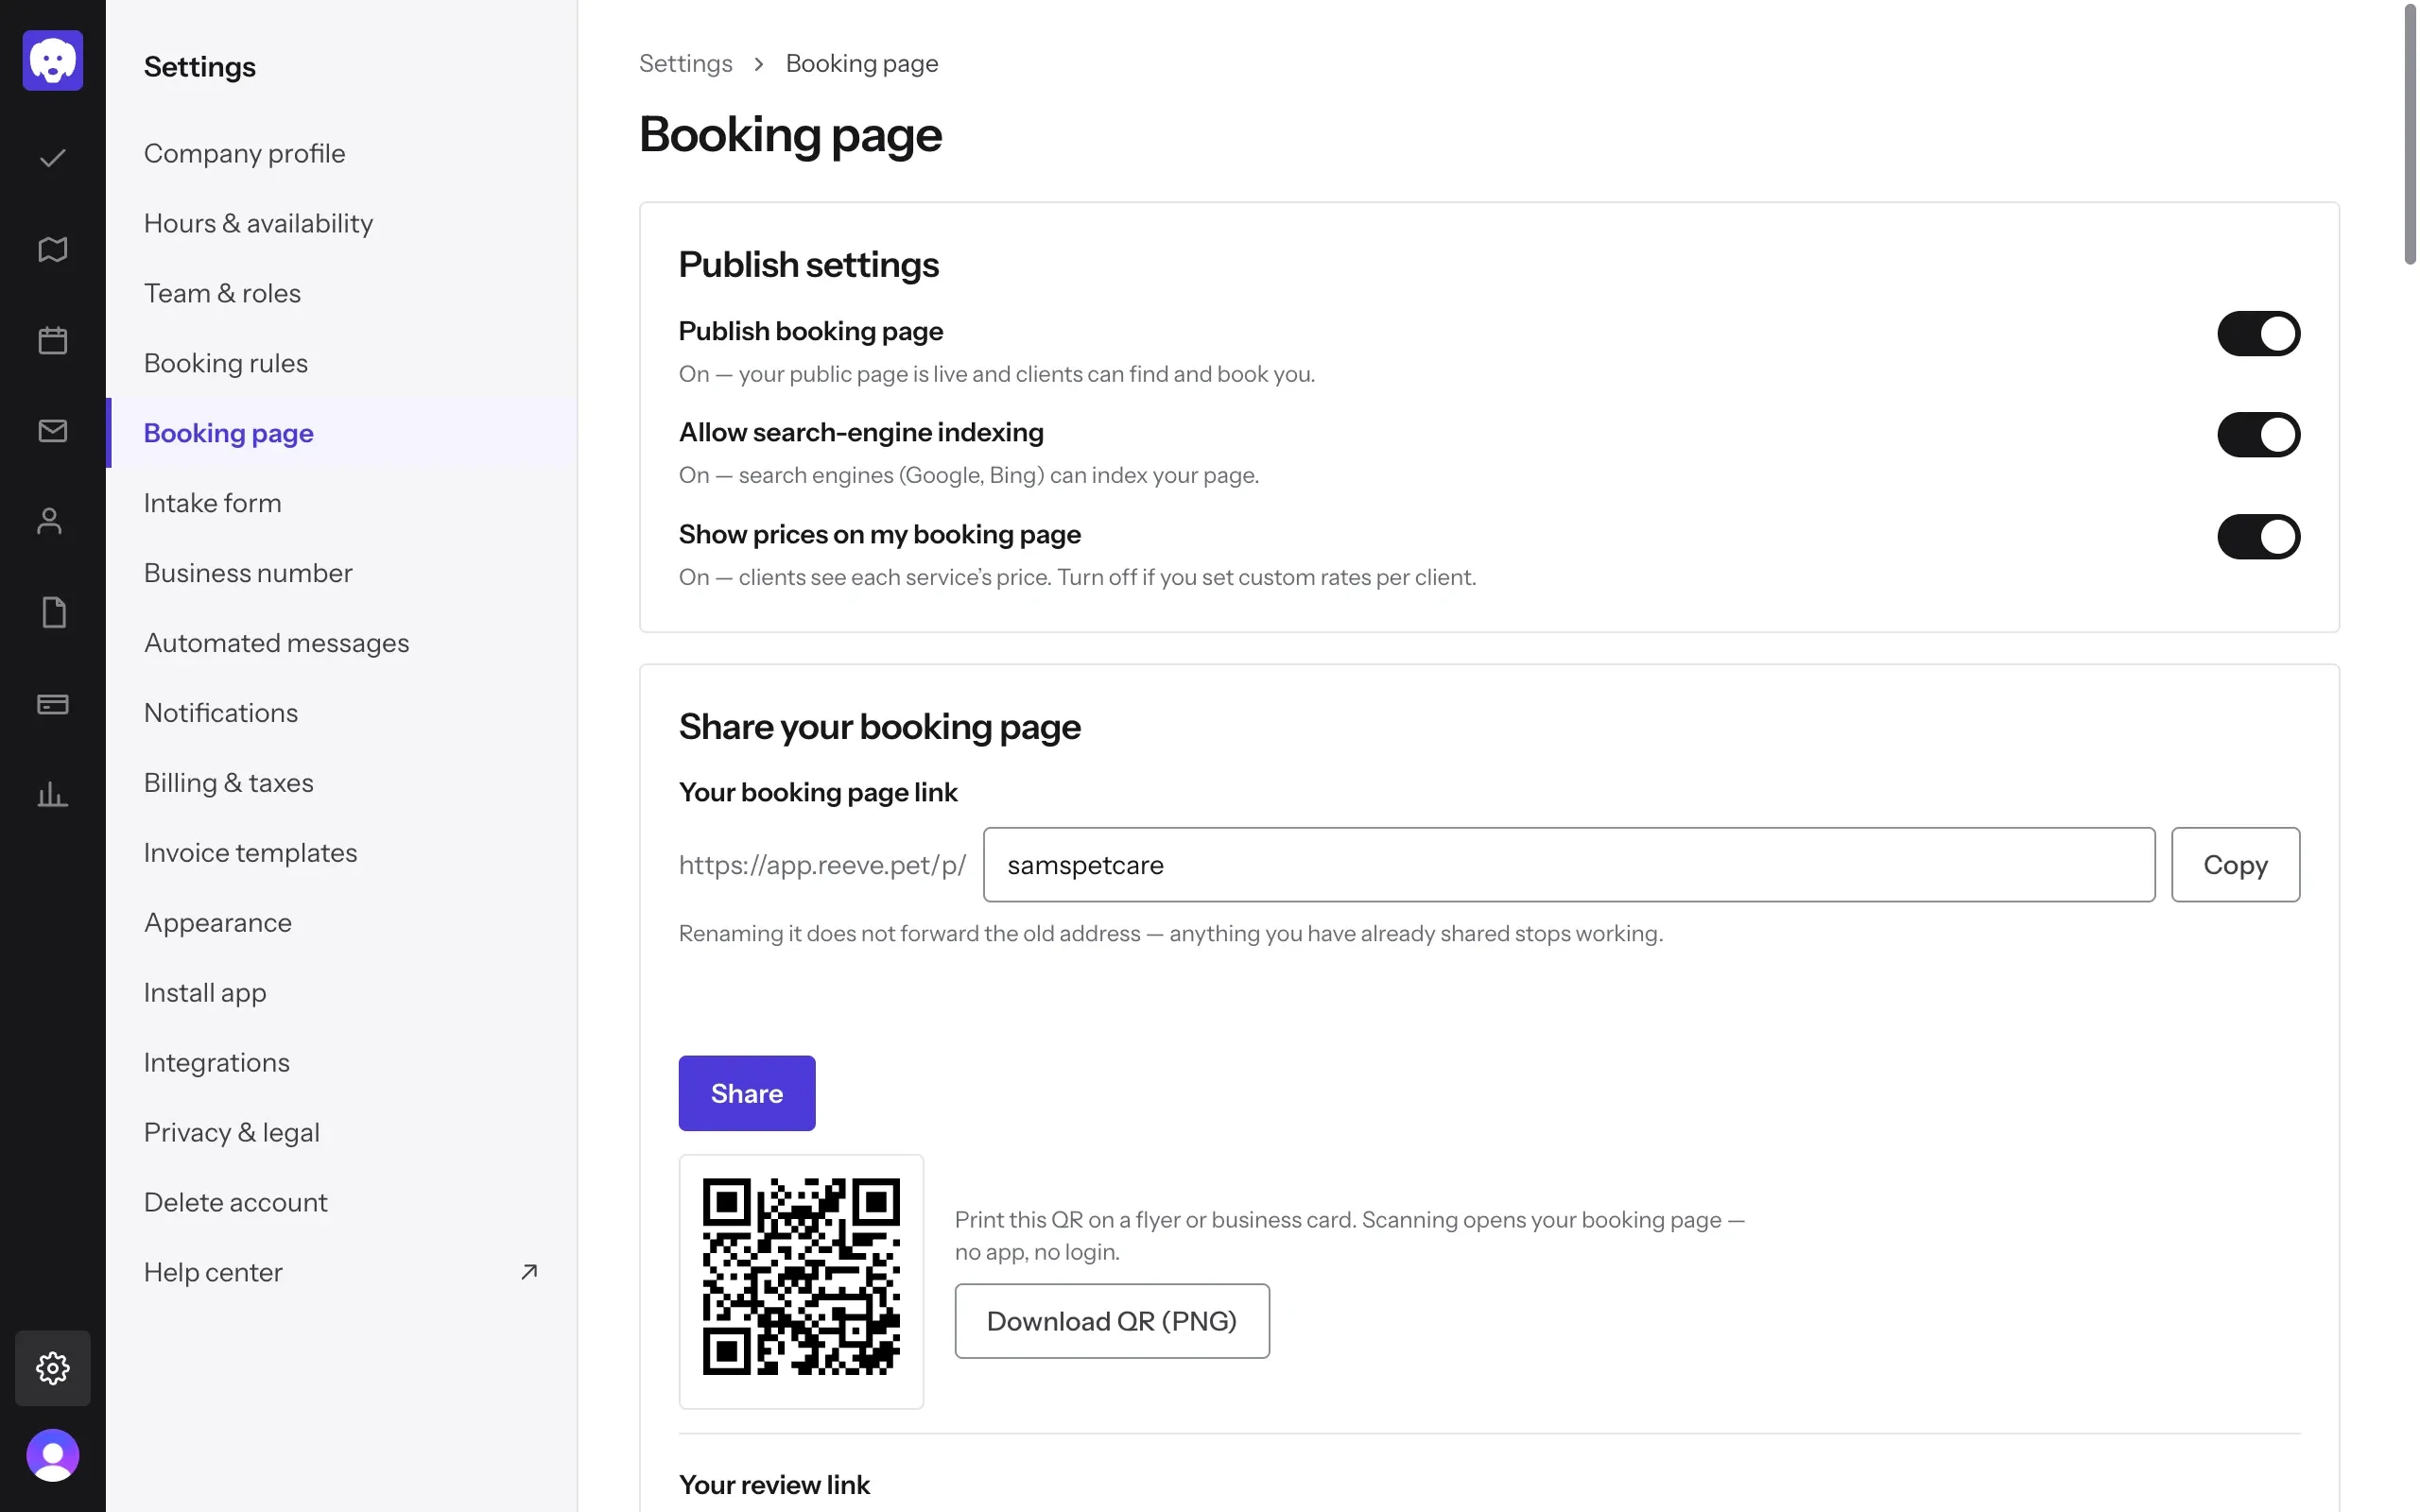Click the Publish settings heading

[808, 264]
